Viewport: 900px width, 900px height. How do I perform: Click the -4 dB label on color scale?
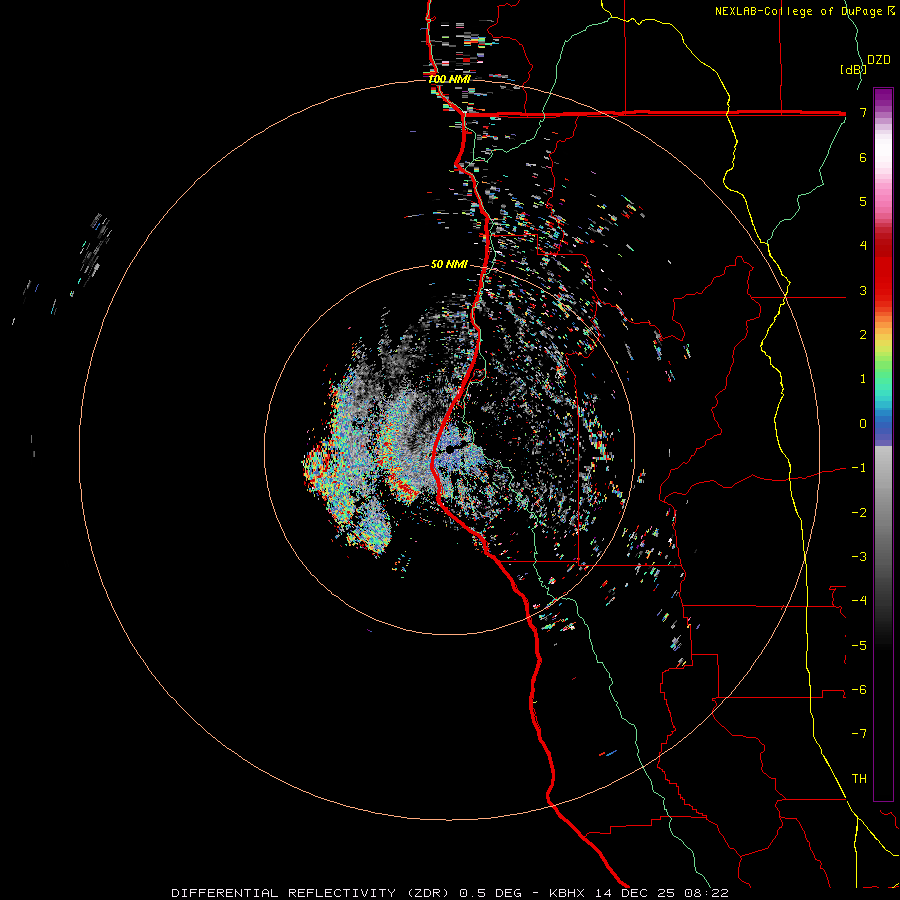(859, 600)
